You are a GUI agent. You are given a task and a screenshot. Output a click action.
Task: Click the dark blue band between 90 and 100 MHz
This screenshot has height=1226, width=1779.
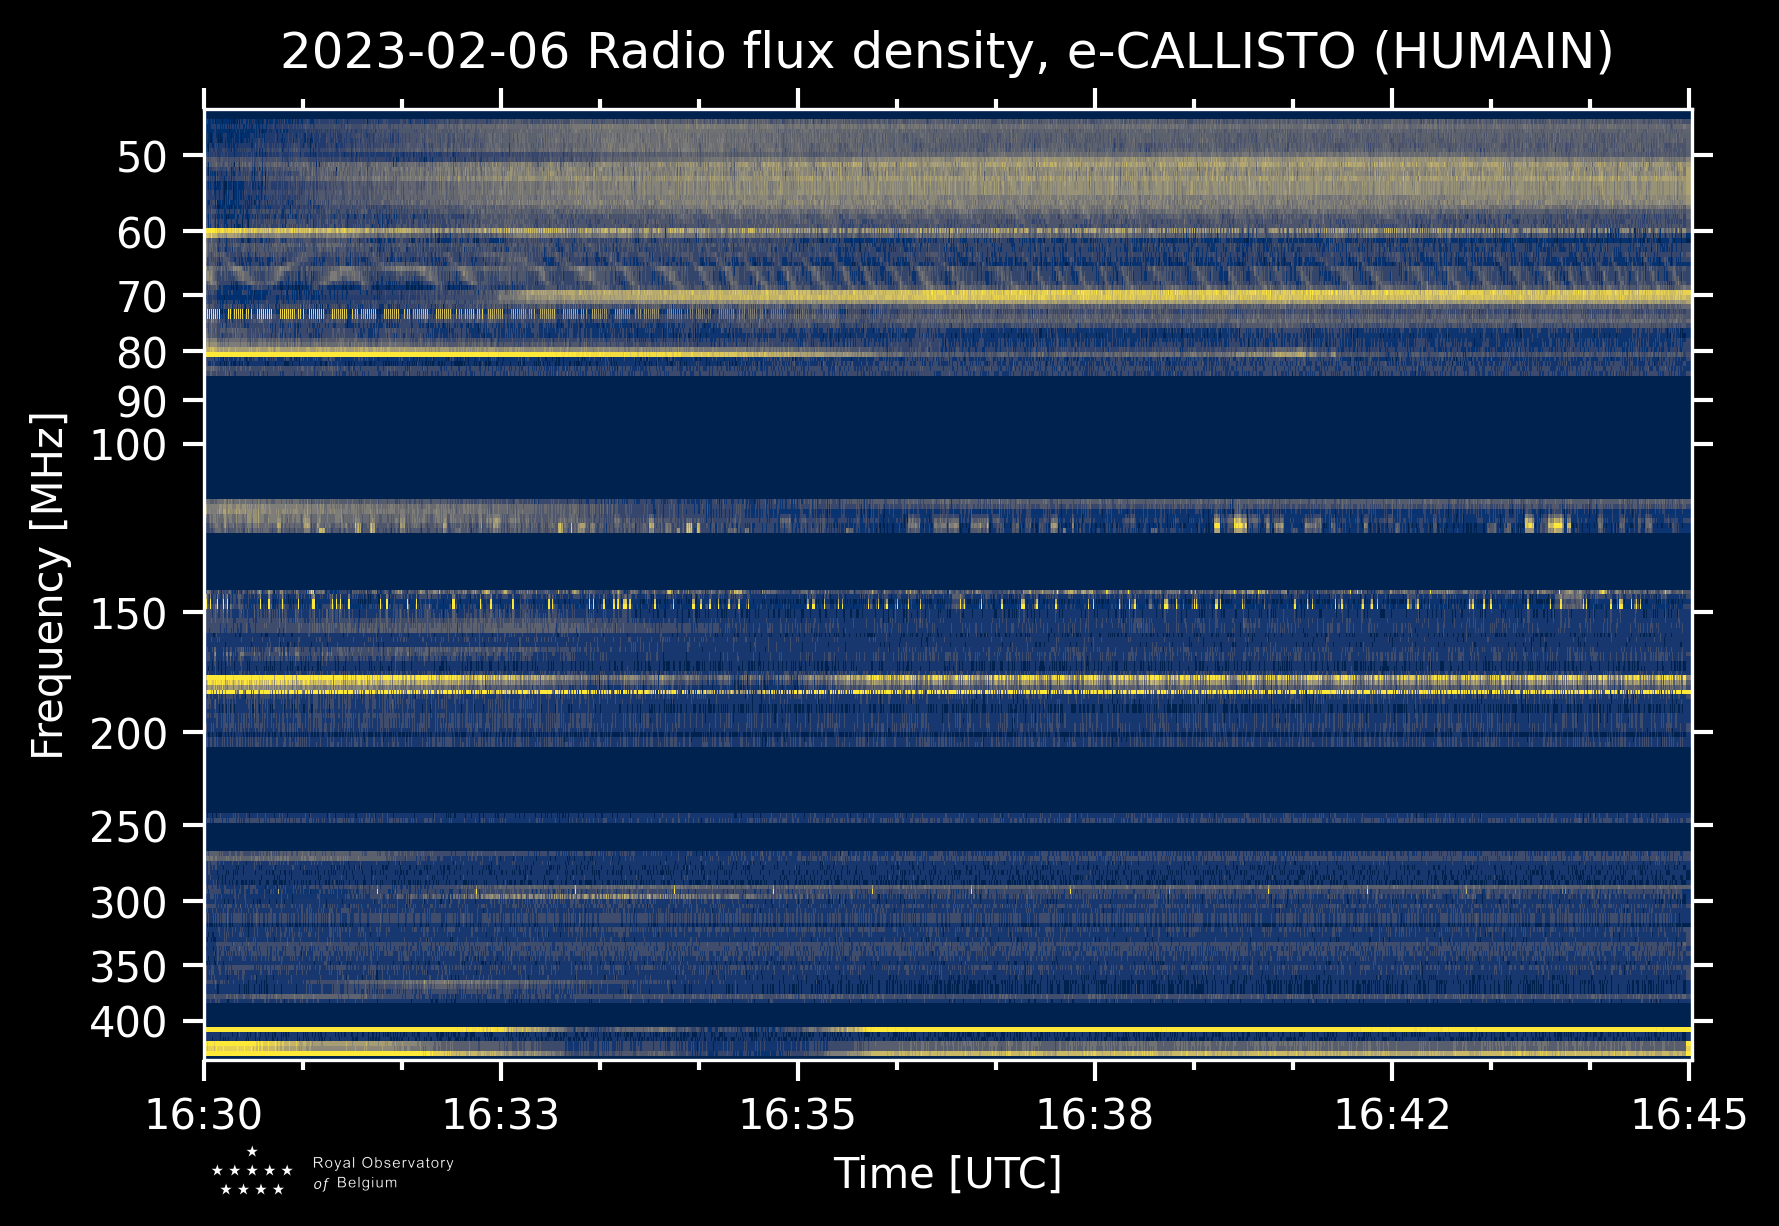(948, 436)
